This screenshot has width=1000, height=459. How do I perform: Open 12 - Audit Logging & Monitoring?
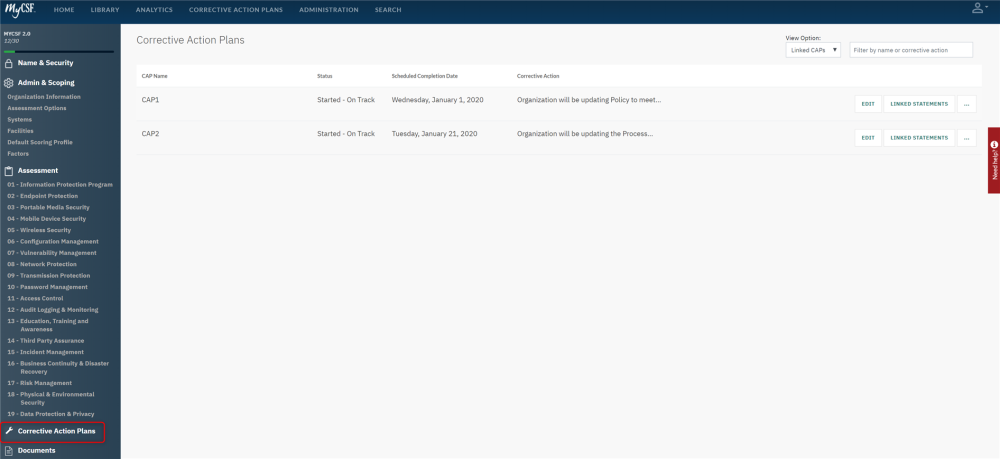point(53,310)
